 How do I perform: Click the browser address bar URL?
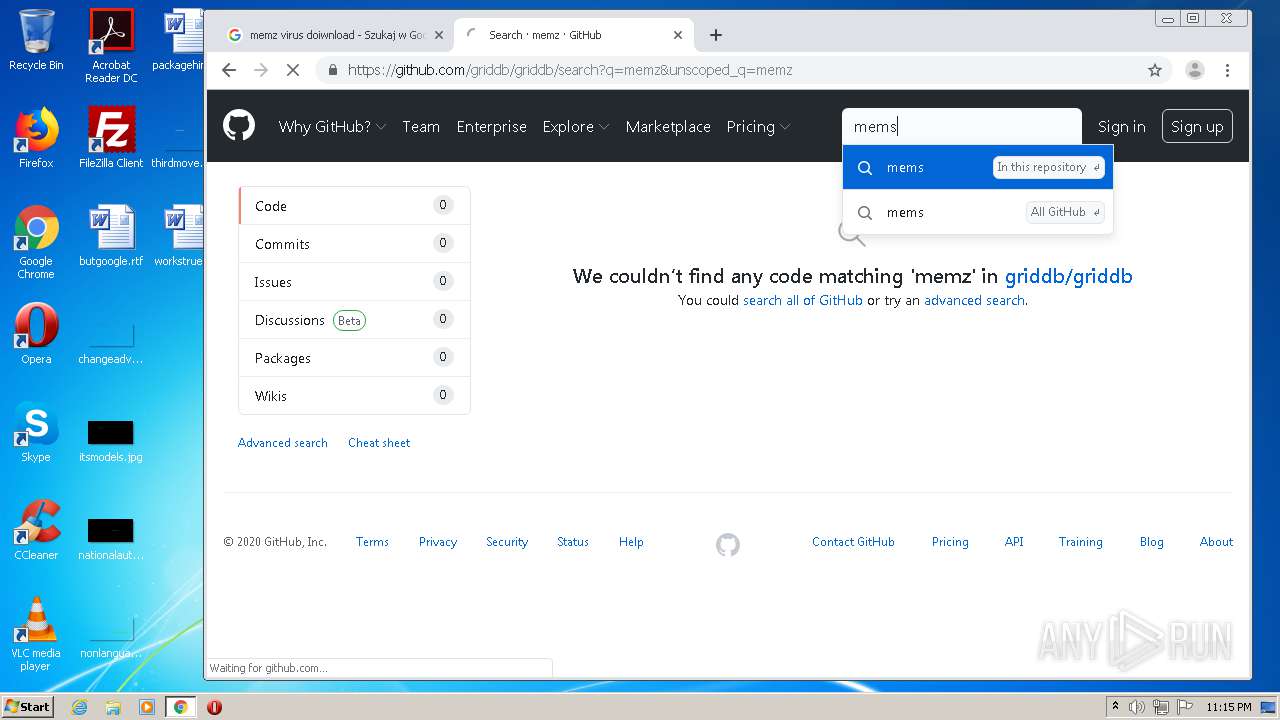click(x=570, y=70)
